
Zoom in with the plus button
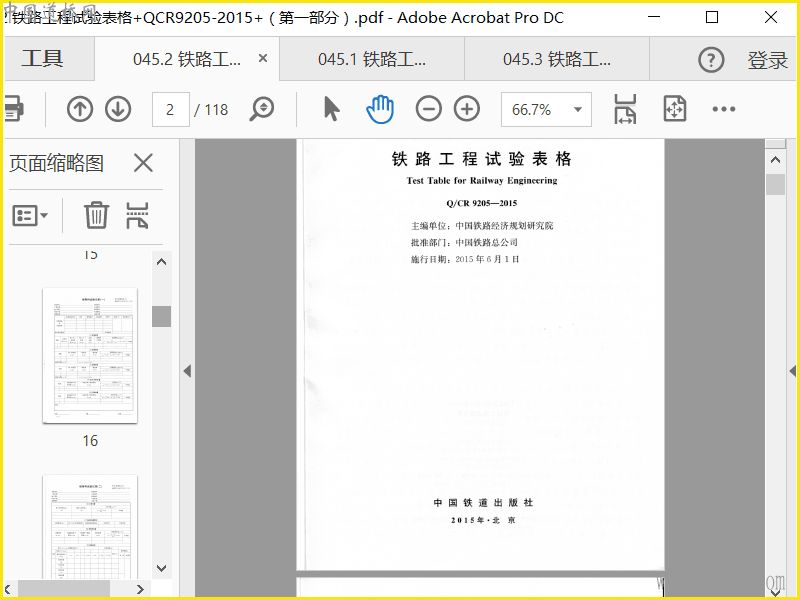click(x=467, y=109)
